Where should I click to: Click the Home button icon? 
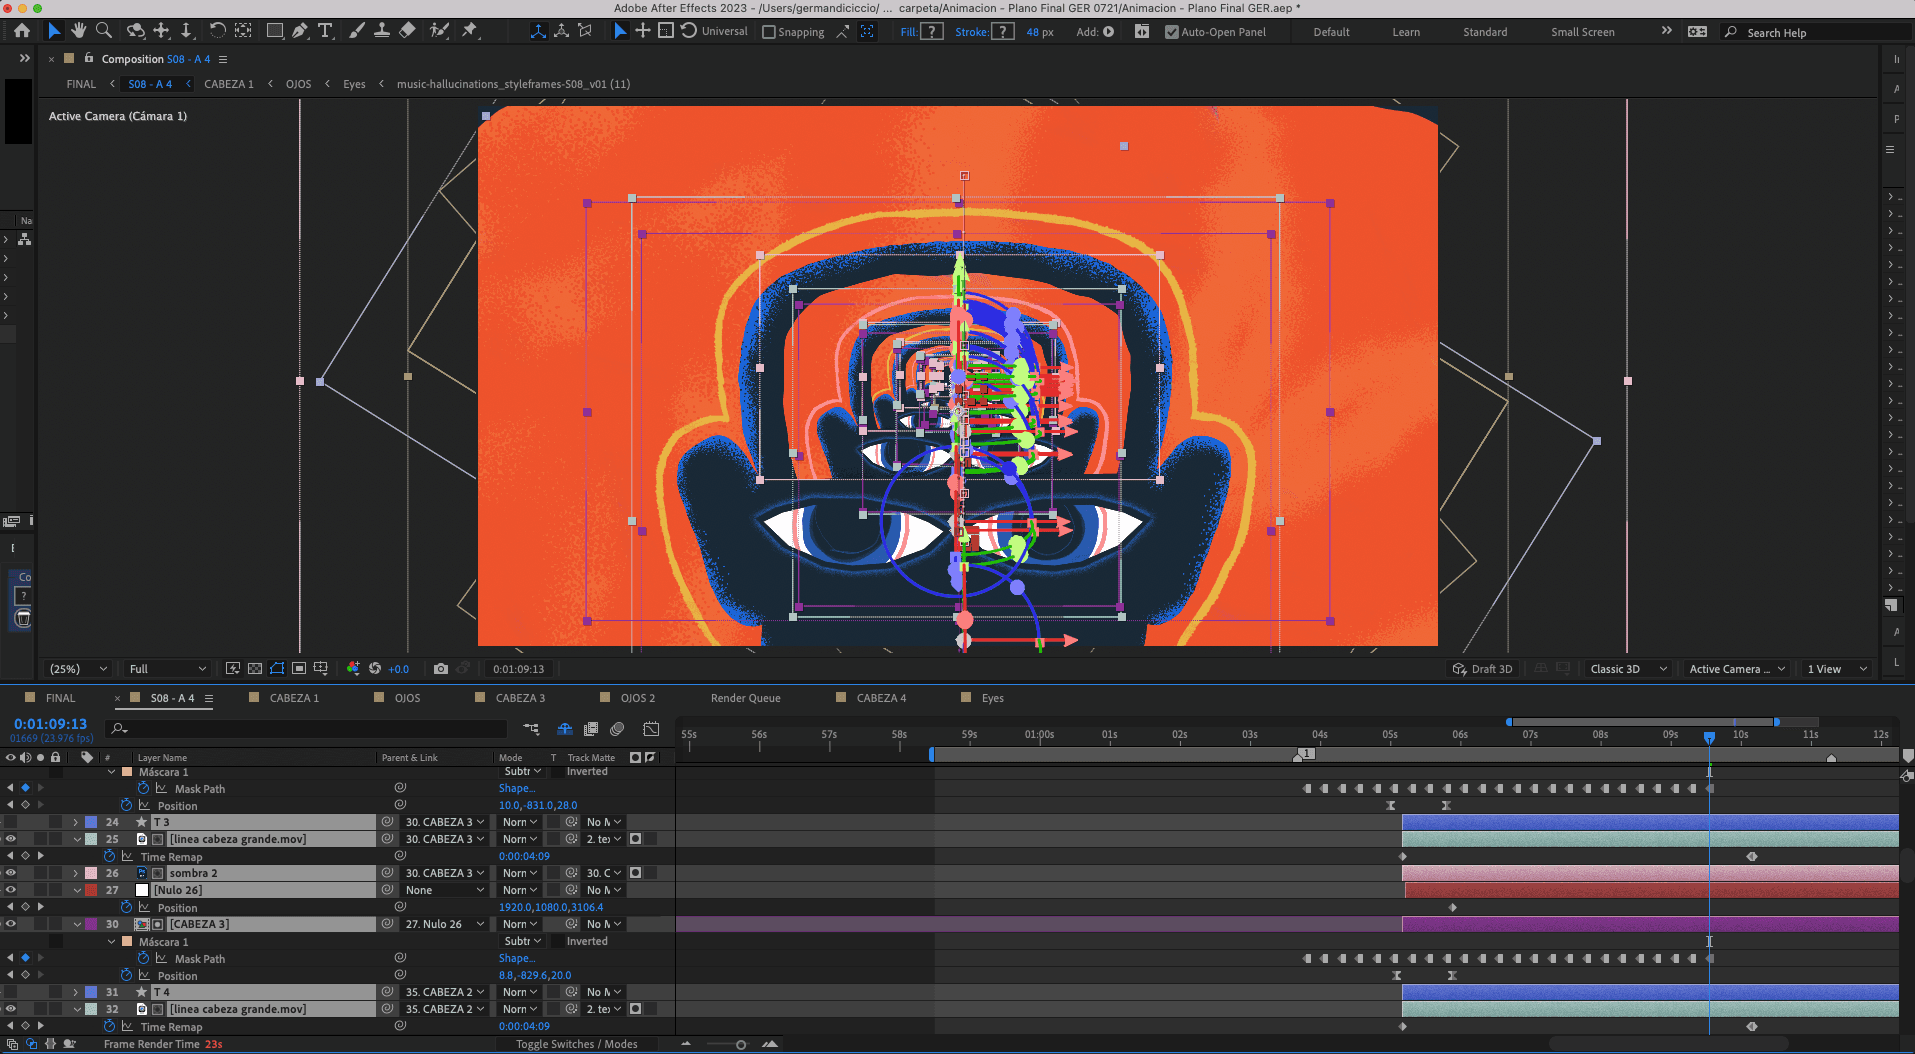(x=22, y=31)
